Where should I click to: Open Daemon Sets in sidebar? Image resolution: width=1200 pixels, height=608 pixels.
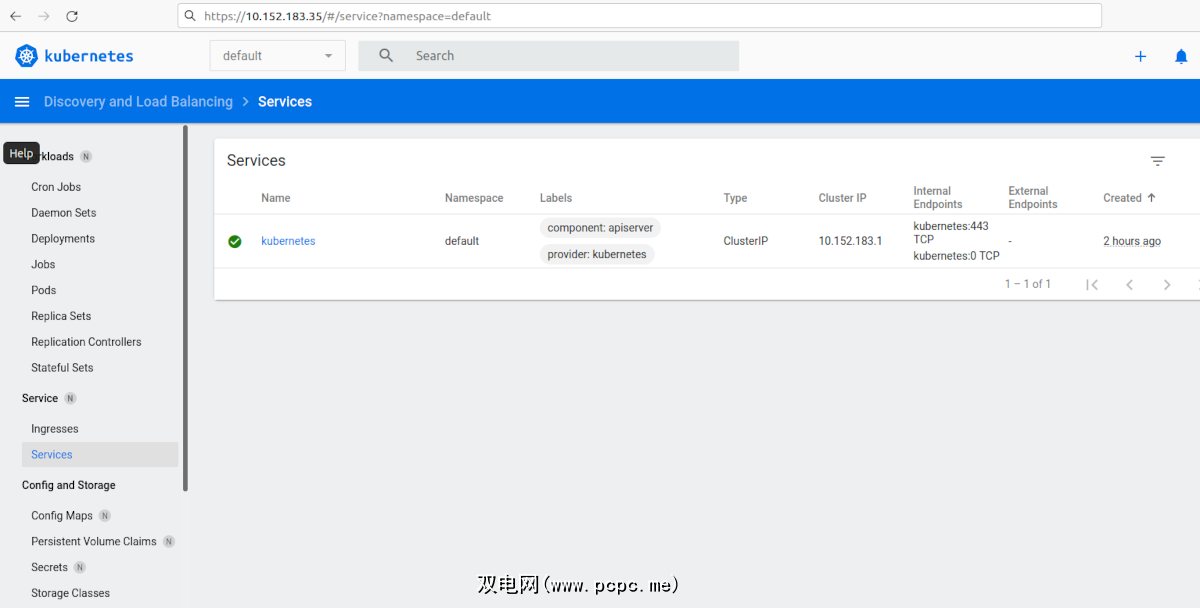64,213
